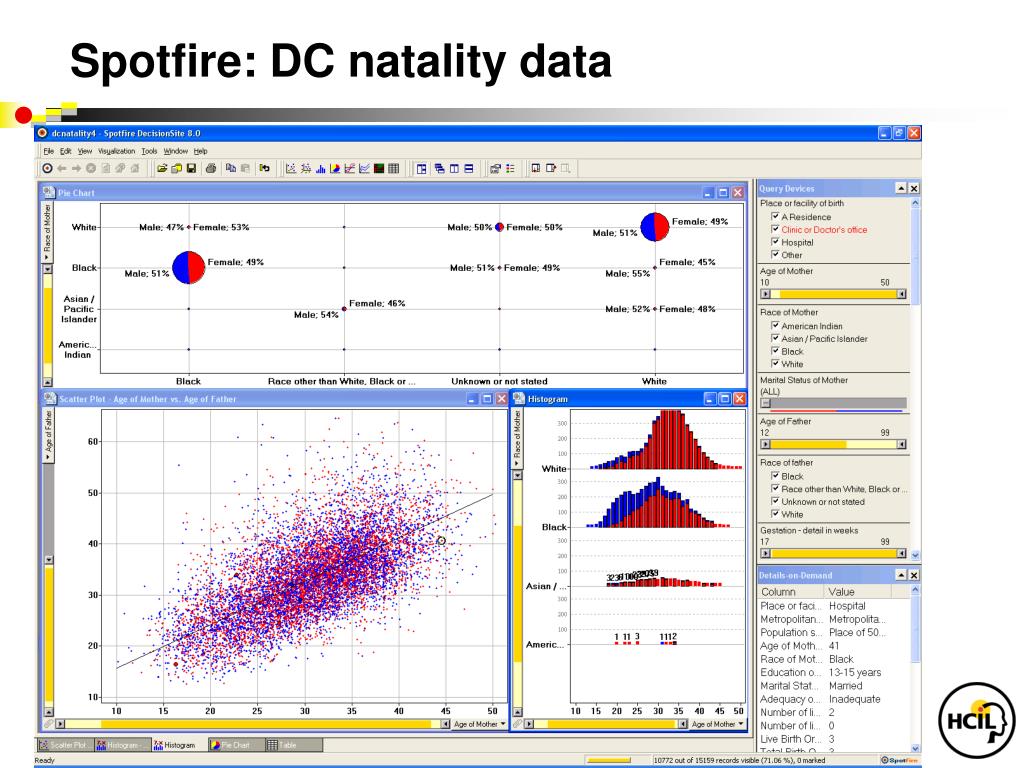Viewport: 1024px width, 768px height.
Task: Click the Query Devices scroll-down arrow
Action: [915, 555]
